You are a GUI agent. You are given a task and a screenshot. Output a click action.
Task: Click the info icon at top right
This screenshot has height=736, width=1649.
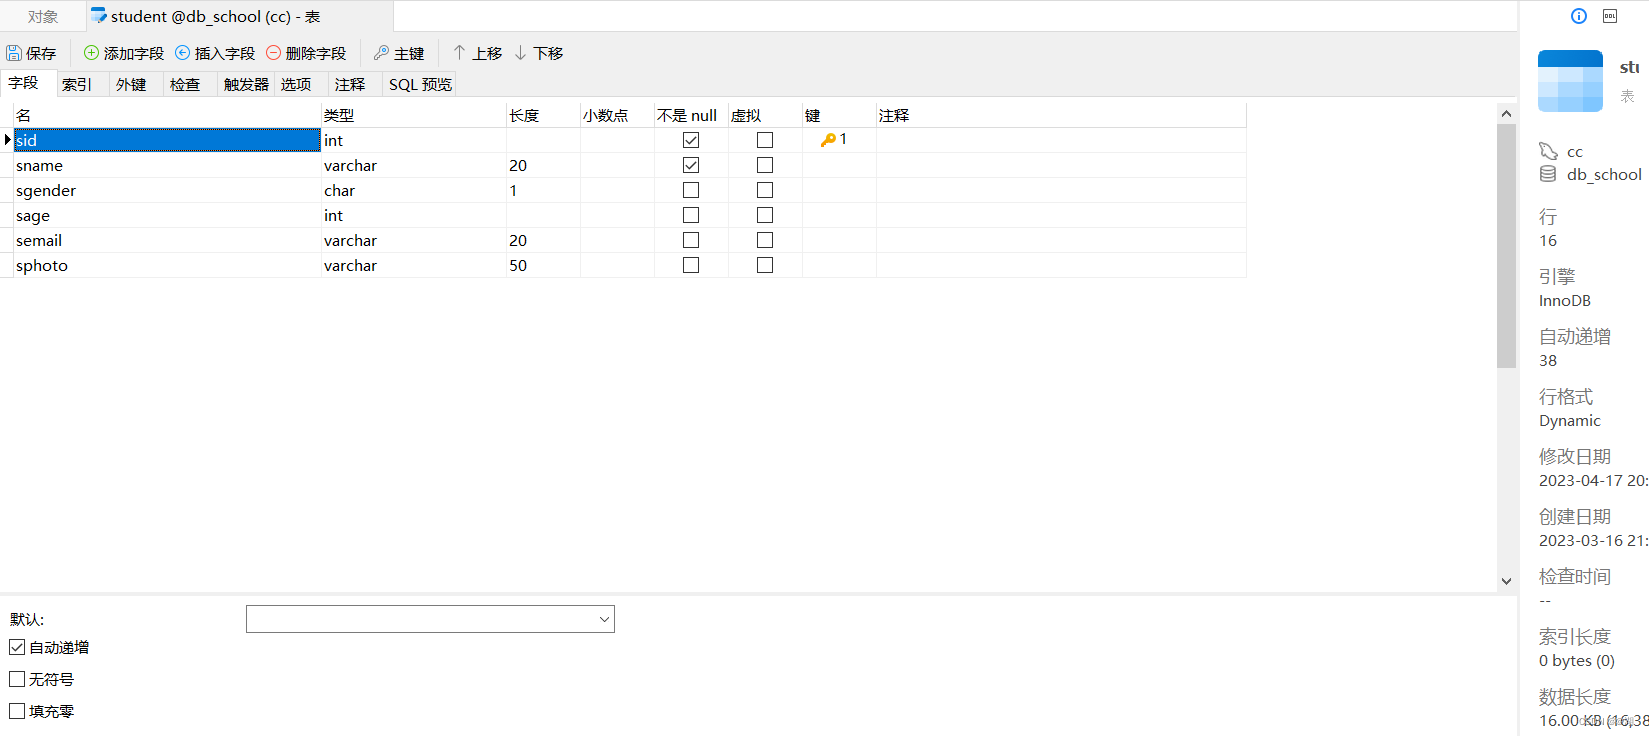point(1579,16)
